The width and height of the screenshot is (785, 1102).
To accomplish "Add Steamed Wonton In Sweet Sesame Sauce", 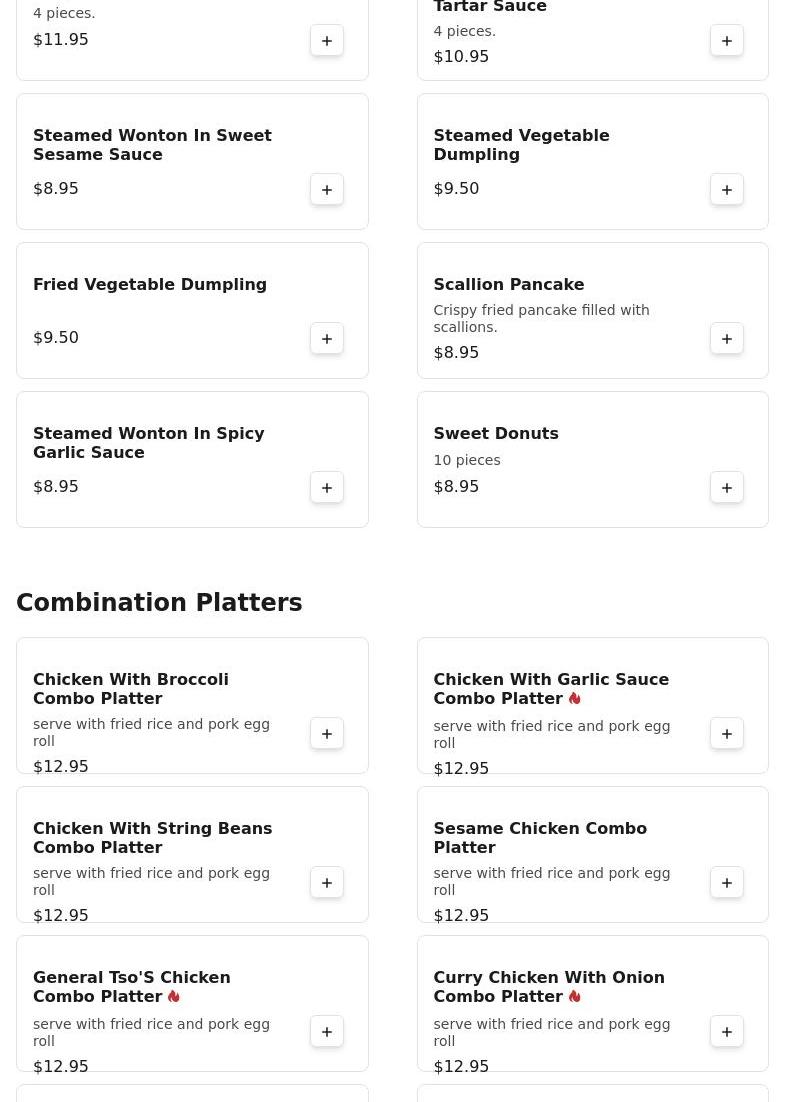I will coord(327,189).
